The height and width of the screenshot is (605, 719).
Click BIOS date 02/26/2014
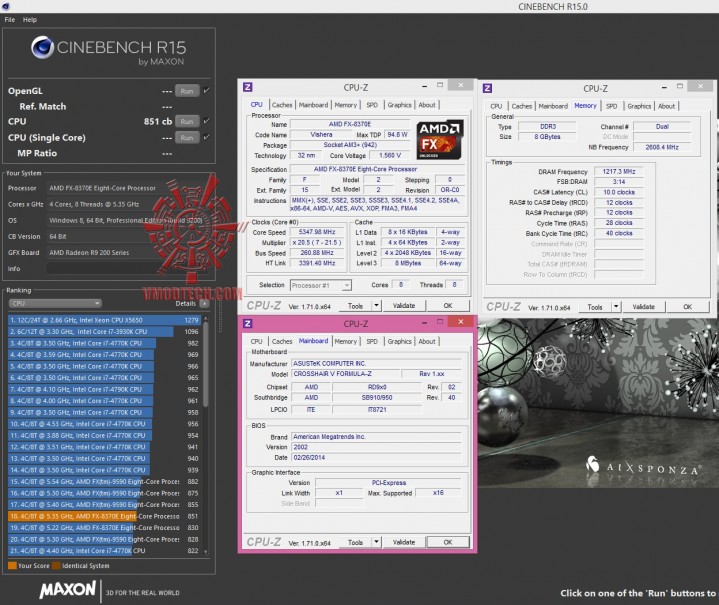click(x=376, y=457)
